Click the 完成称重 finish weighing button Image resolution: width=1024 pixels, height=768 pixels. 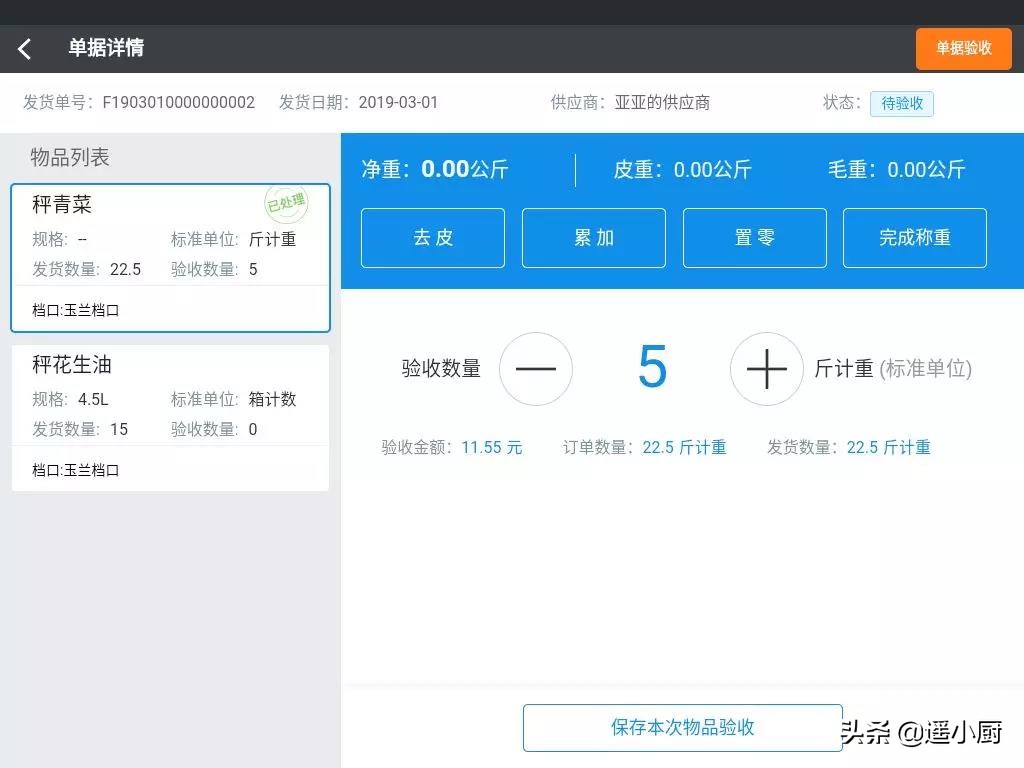[x=914, y=238]
